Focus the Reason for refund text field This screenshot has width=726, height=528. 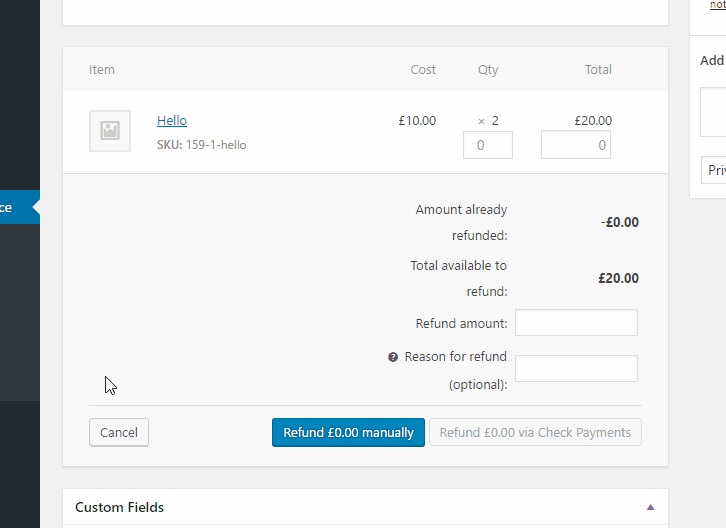(x=576, y=369)
